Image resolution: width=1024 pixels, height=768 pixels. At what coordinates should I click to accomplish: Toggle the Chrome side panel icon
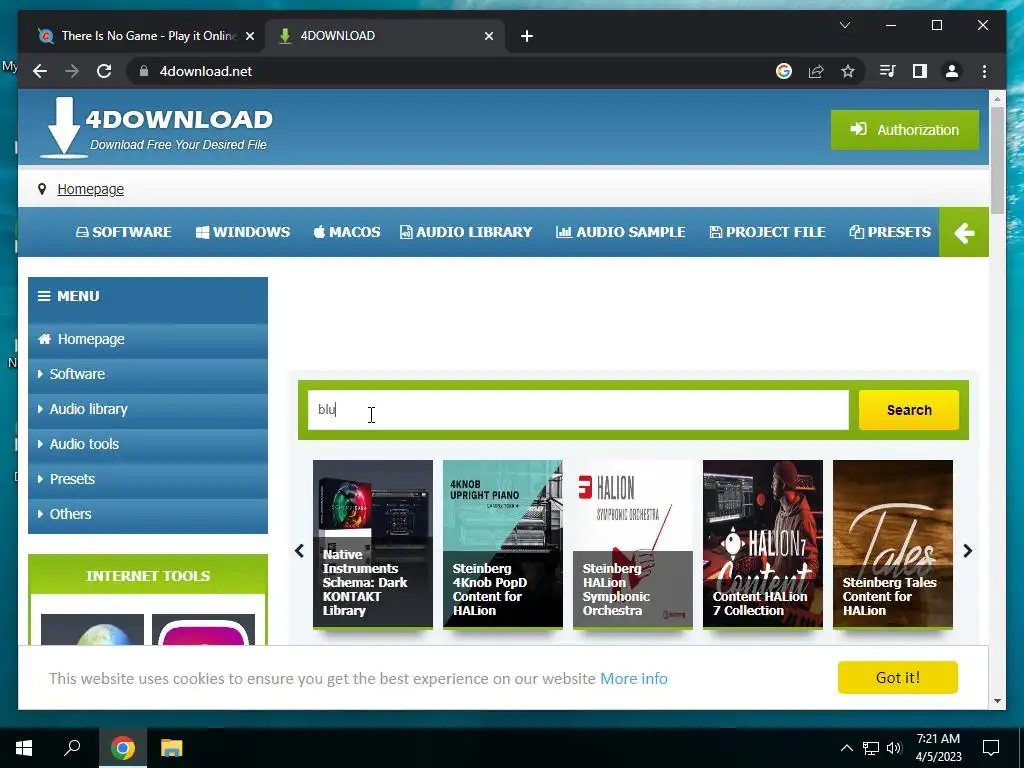click(x=920, y=71)
